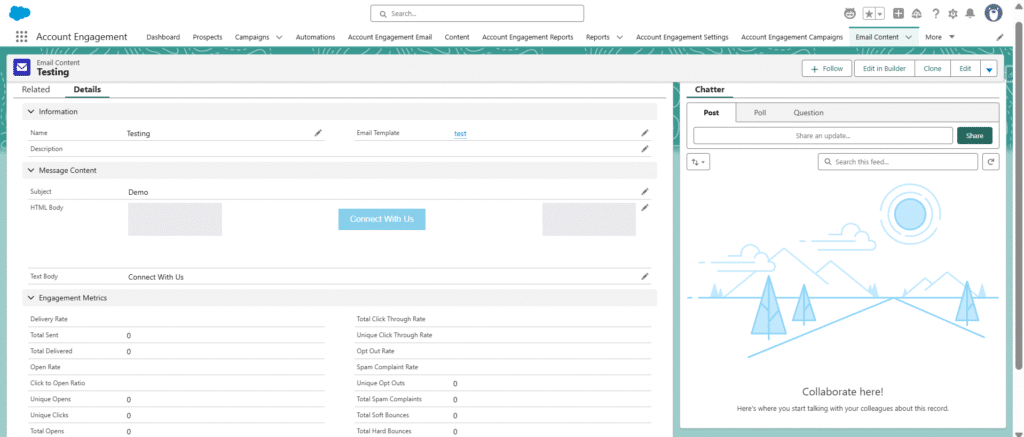Click the Email Content record envelope icon
The height and width of the screenshot is (437, 1024).
[x=22, y=67]
